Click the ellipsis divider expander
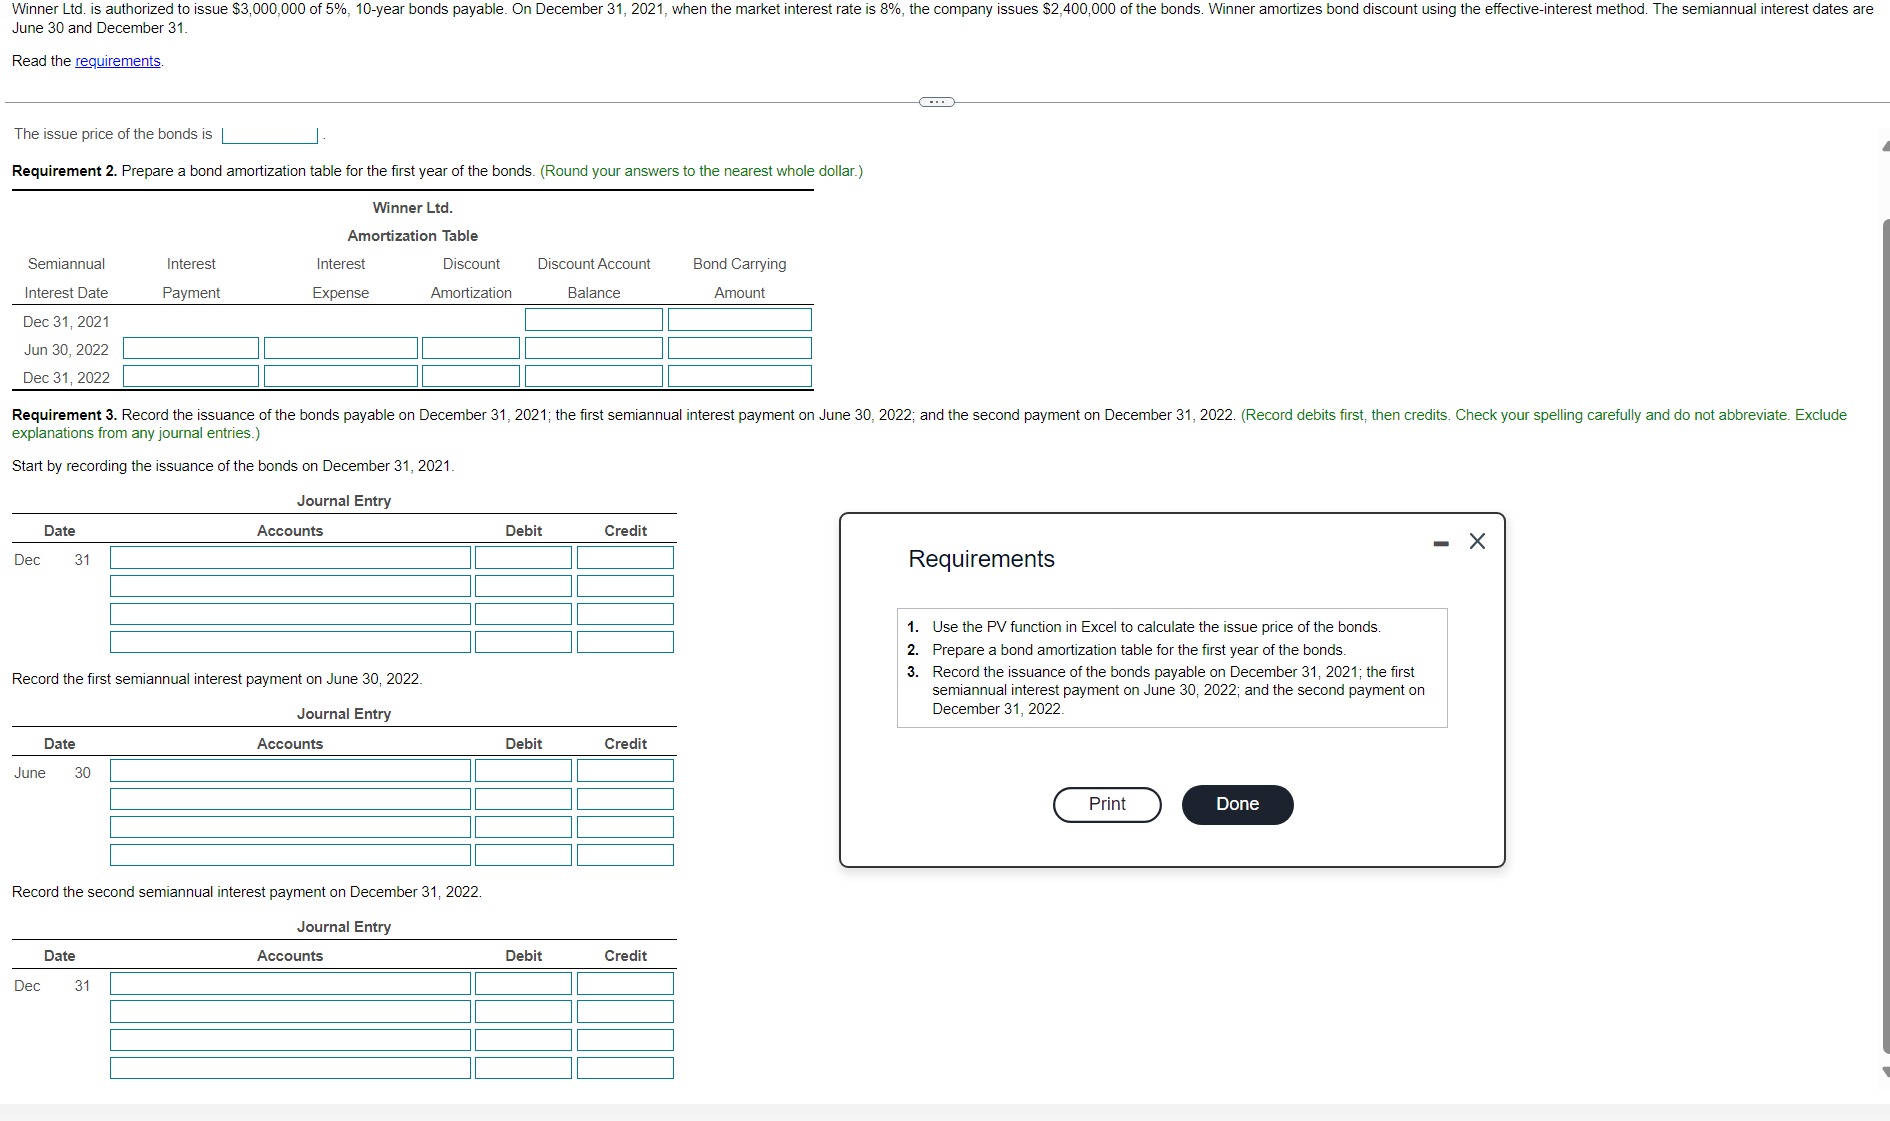The image size is (1890, 1121). tap(936, 101)
